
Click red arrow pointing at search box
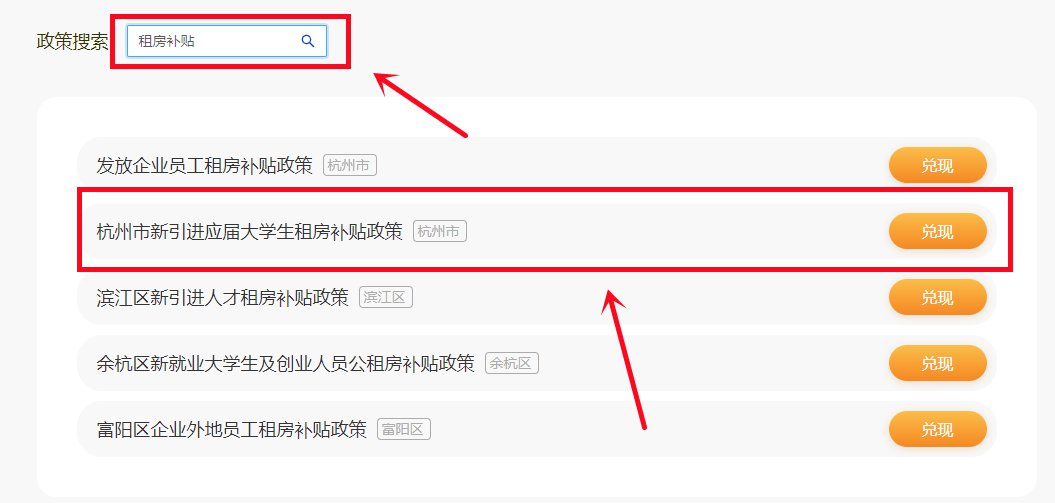(x=420, y=105)
